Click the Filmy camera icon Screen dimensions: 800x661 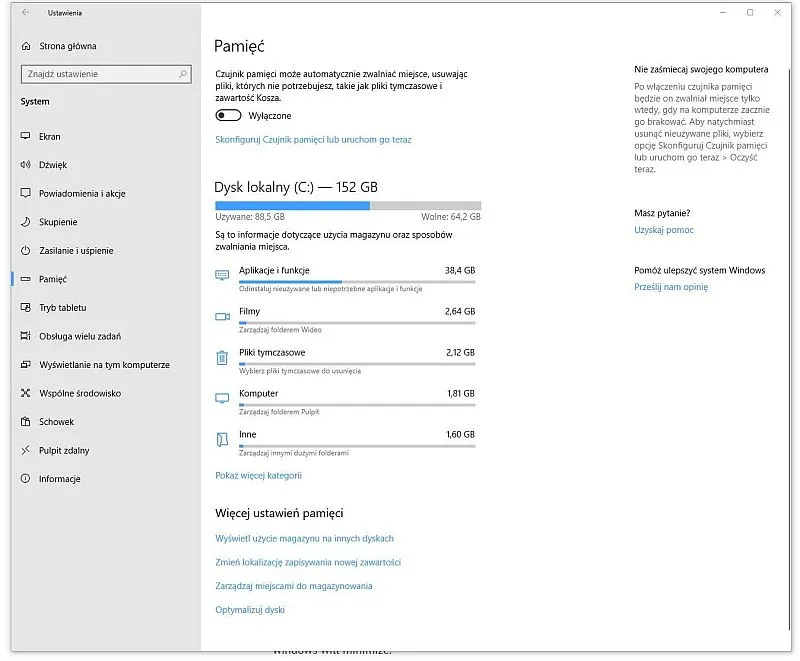(x=222, y=316)
